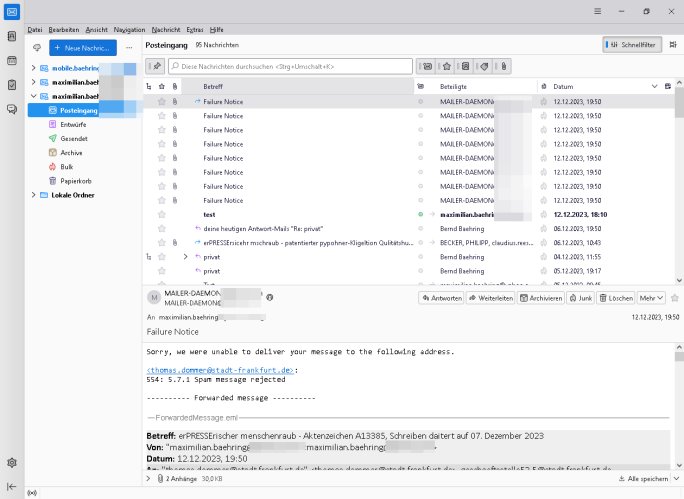Choose displayed columns picker

click(x=668, y=86)
